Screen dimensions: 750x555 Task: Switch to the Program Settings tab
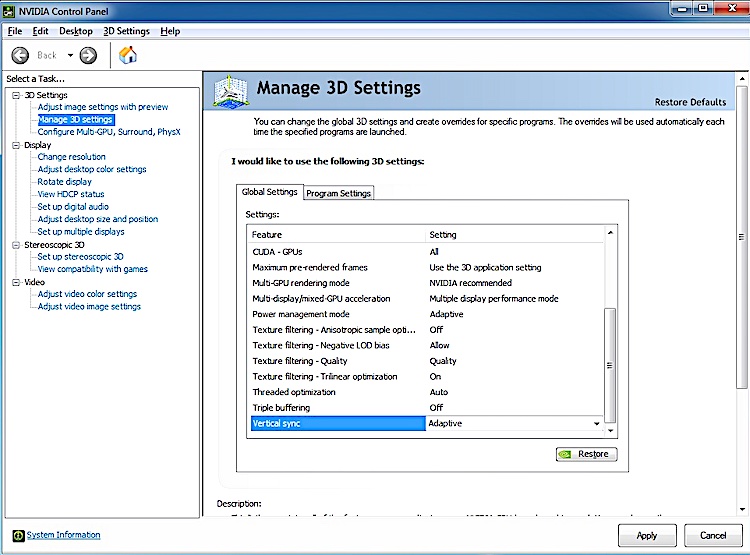pos(338,193)
